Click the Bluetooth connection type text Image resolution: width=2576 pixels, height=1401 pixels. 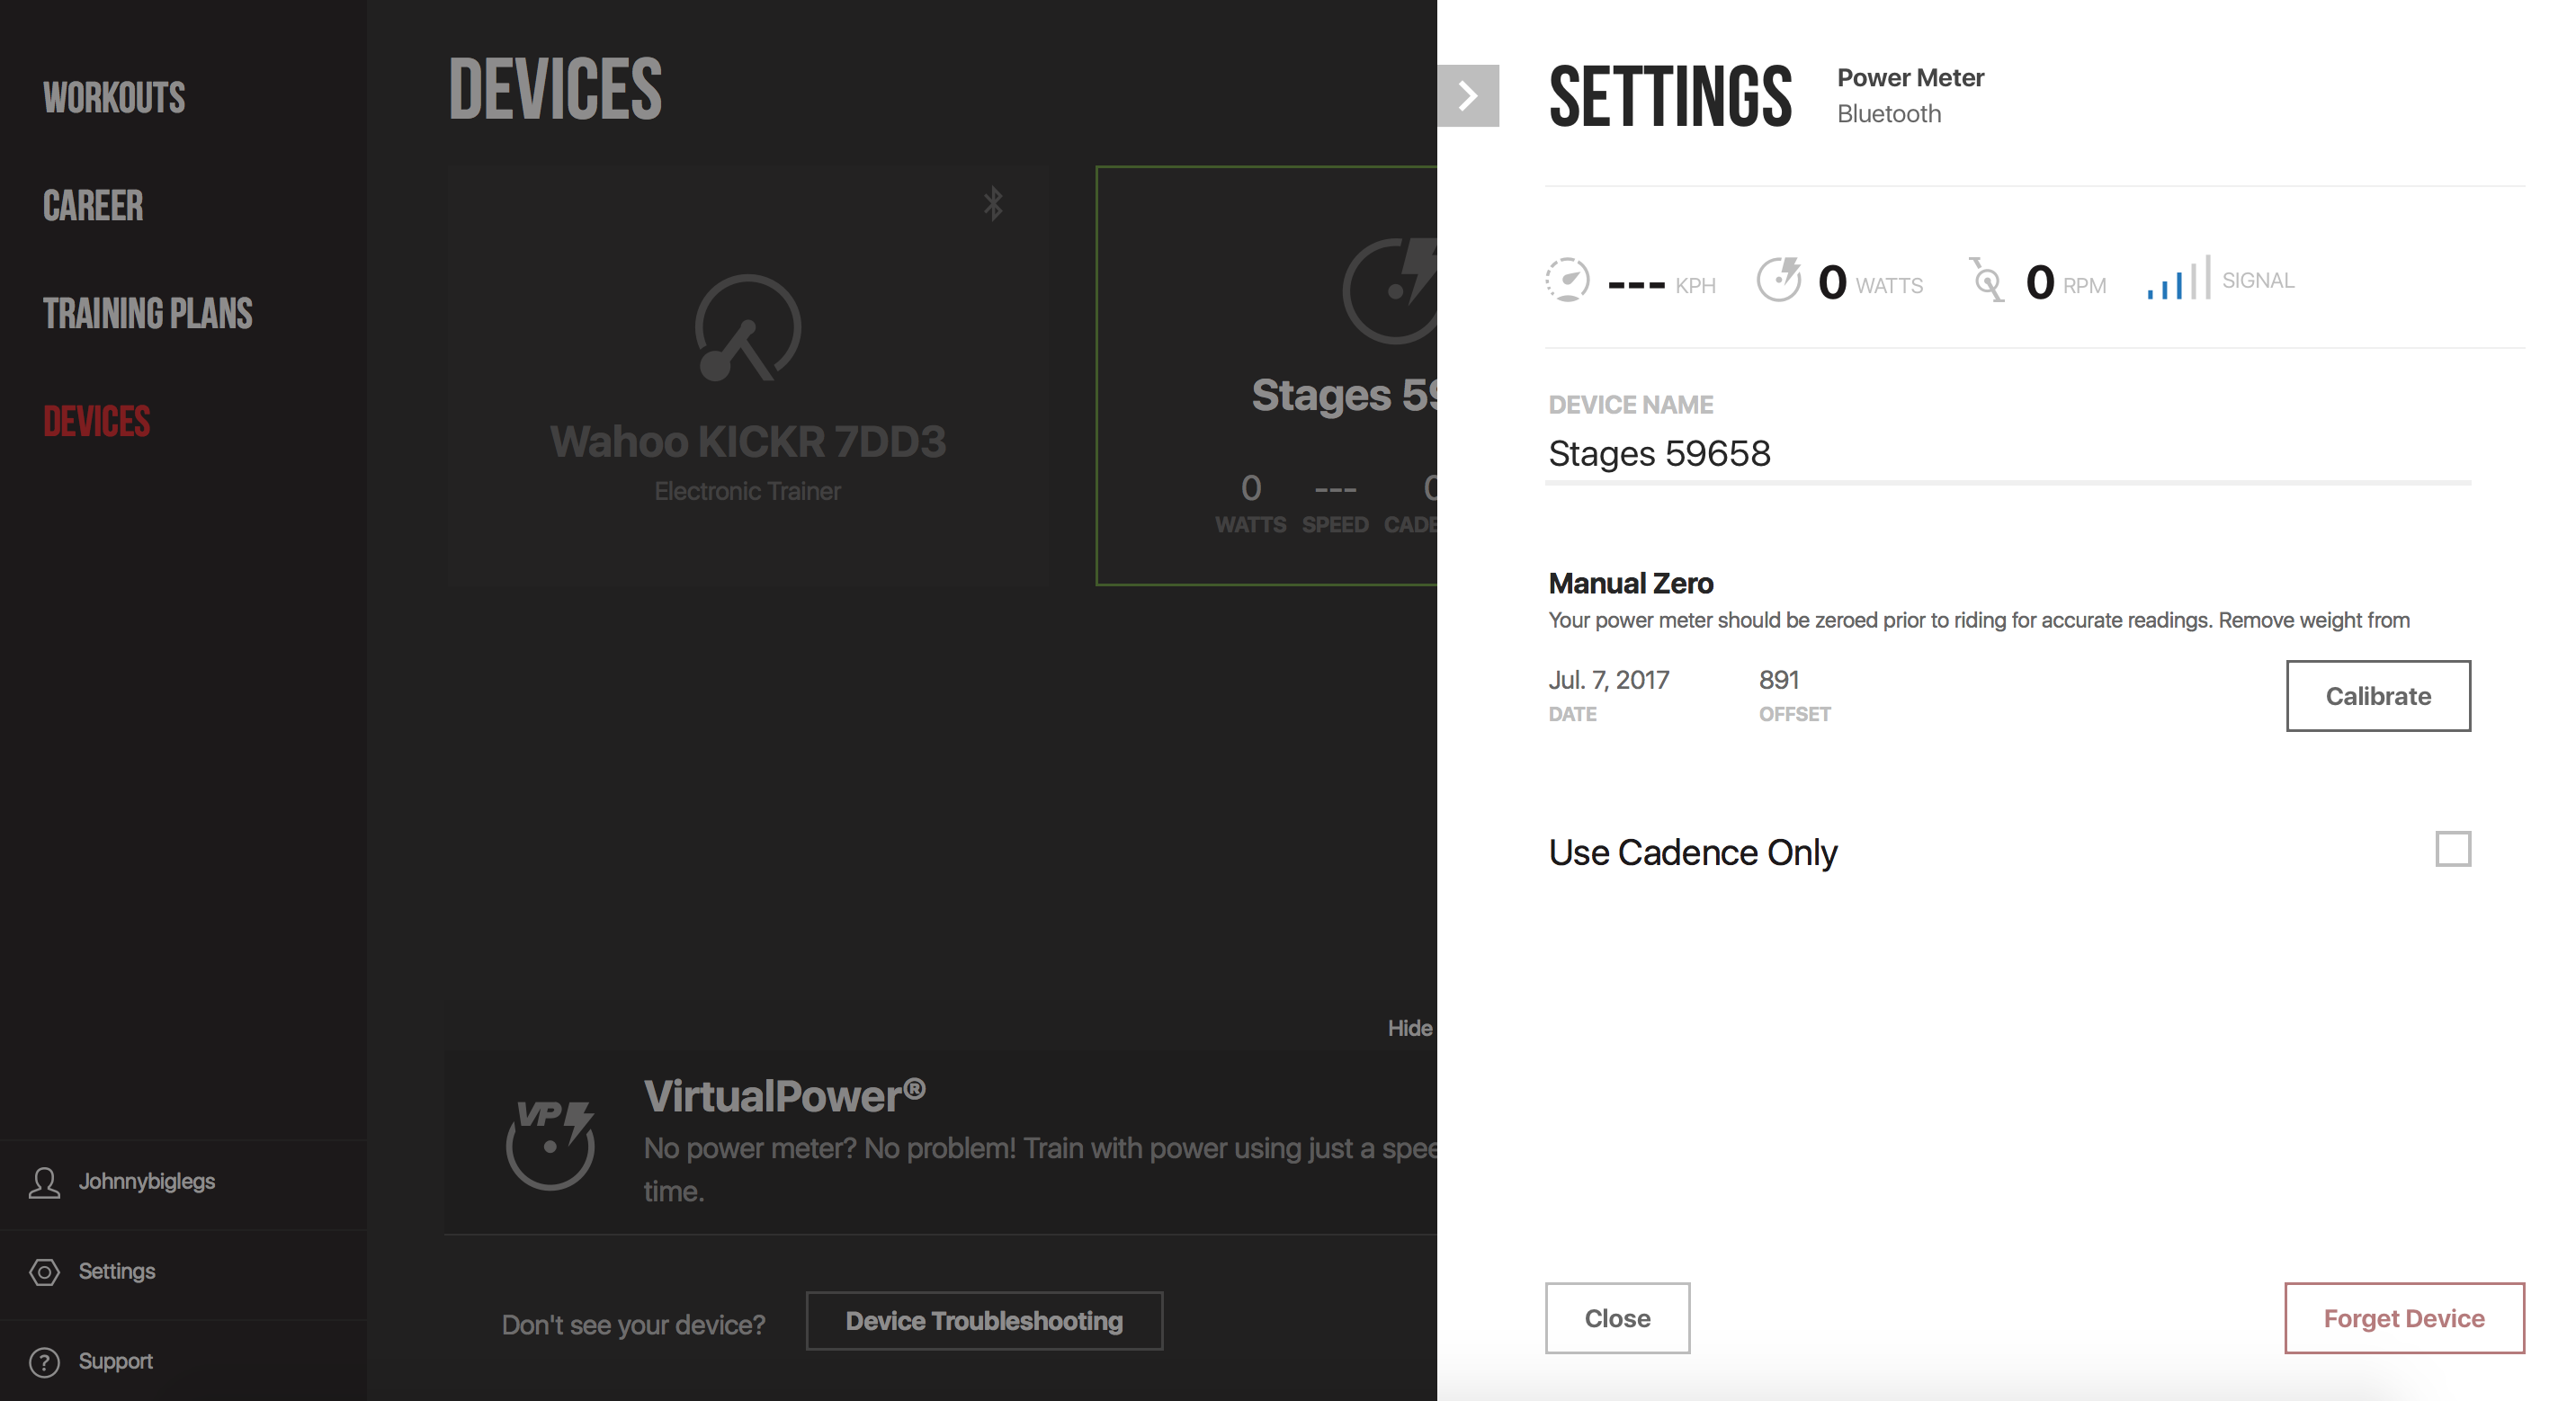coord(1889,114)
